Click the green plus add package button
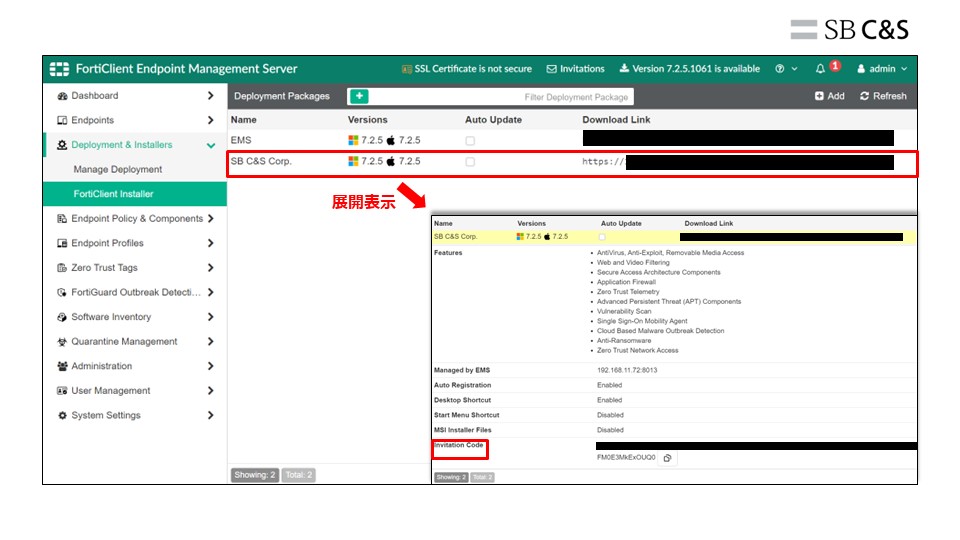960x540 pixels. (x=359, y=96)
